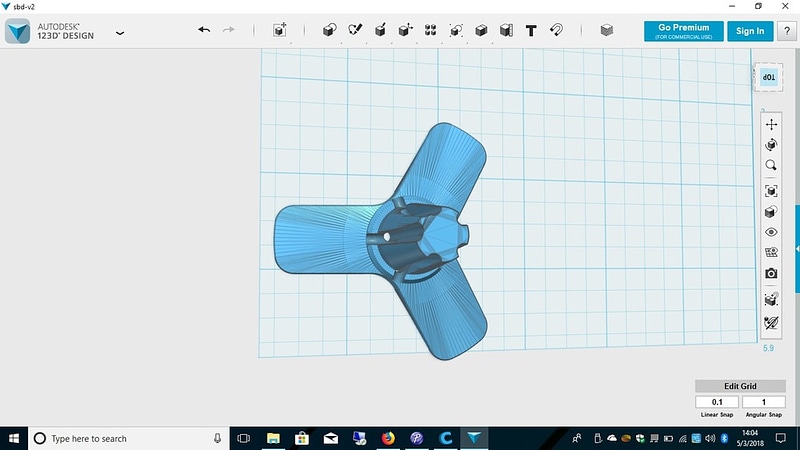This screenshot has height=450, width=800.
Task: Click the view cube face
Action: click(x=769, y=78)
